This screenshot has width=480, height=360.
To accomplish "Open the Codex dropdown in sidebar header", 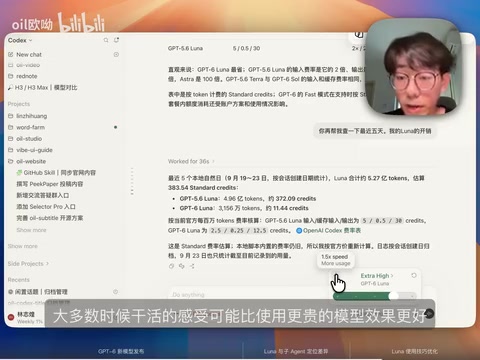I will point(20,40).
